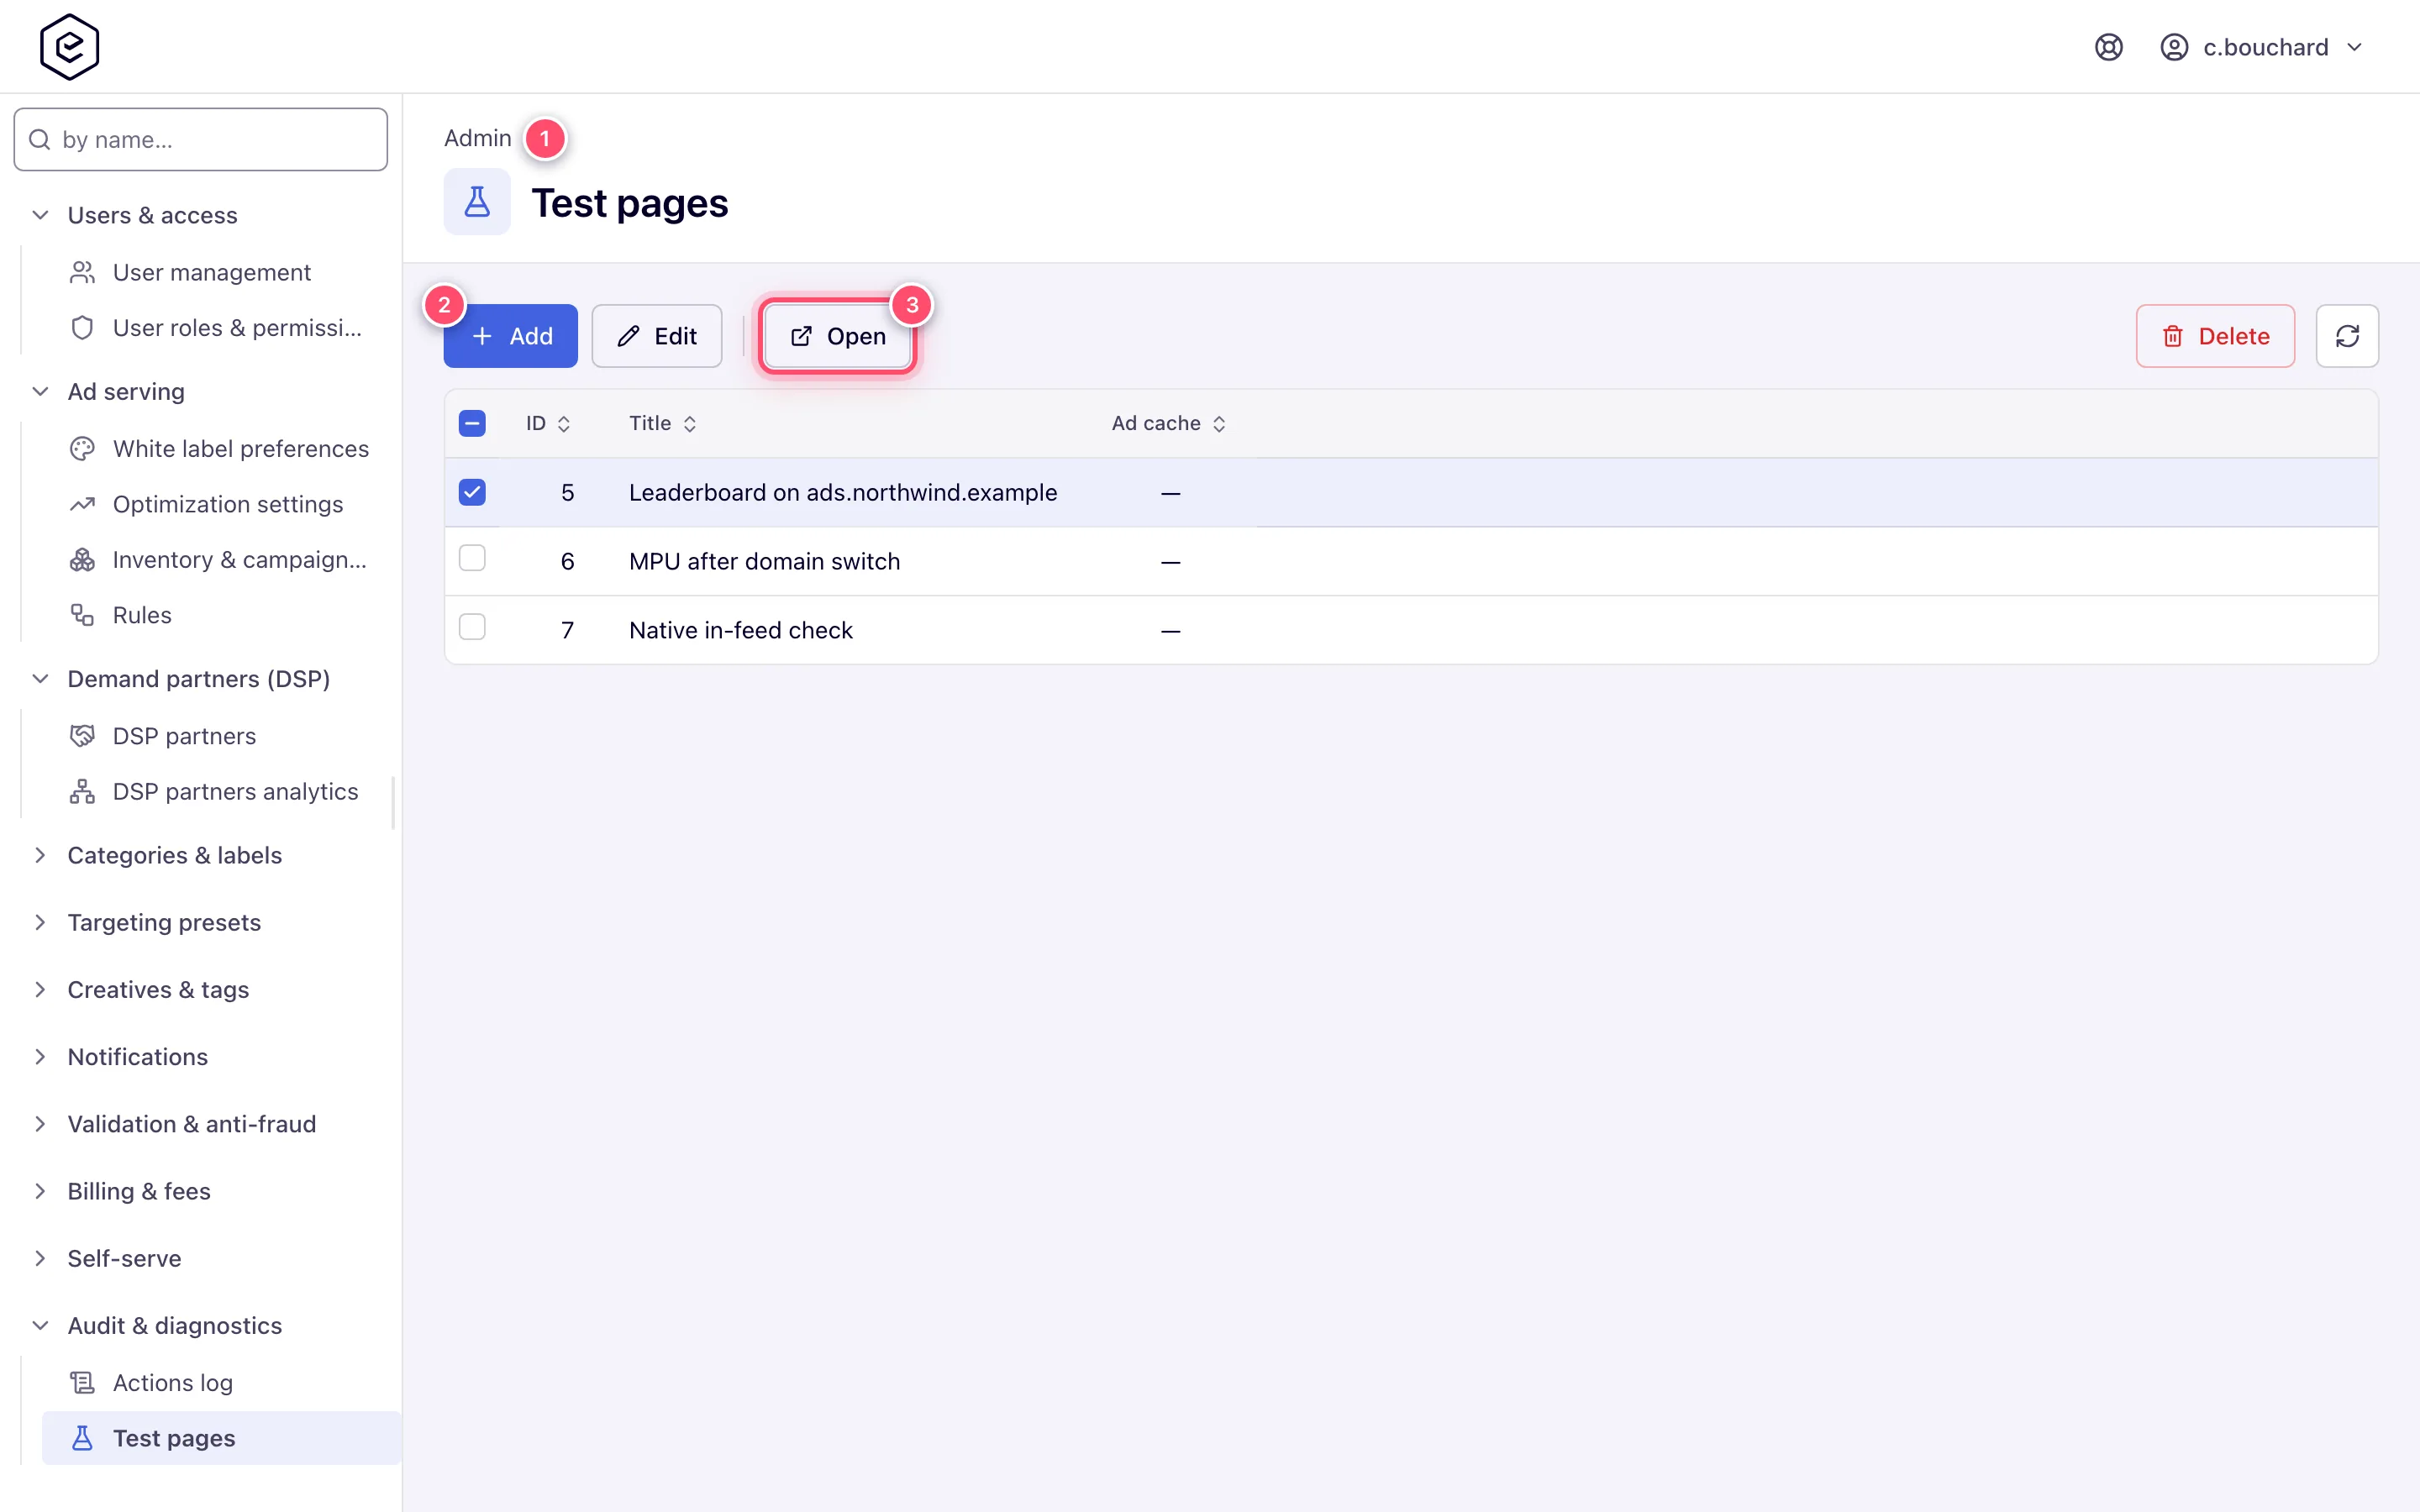Check the MPU after domain switch checkbox

click(472, 558)
